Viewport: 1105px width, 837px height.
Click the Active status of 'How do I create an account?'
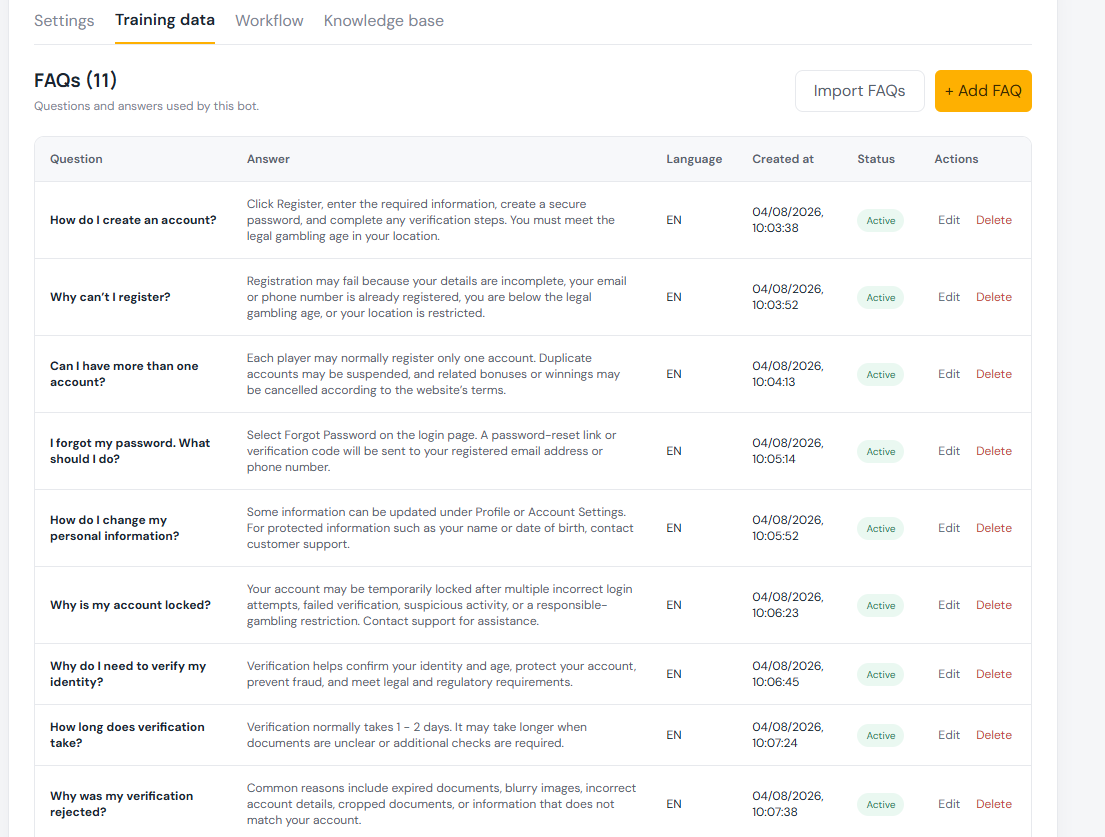click(880, 221)
